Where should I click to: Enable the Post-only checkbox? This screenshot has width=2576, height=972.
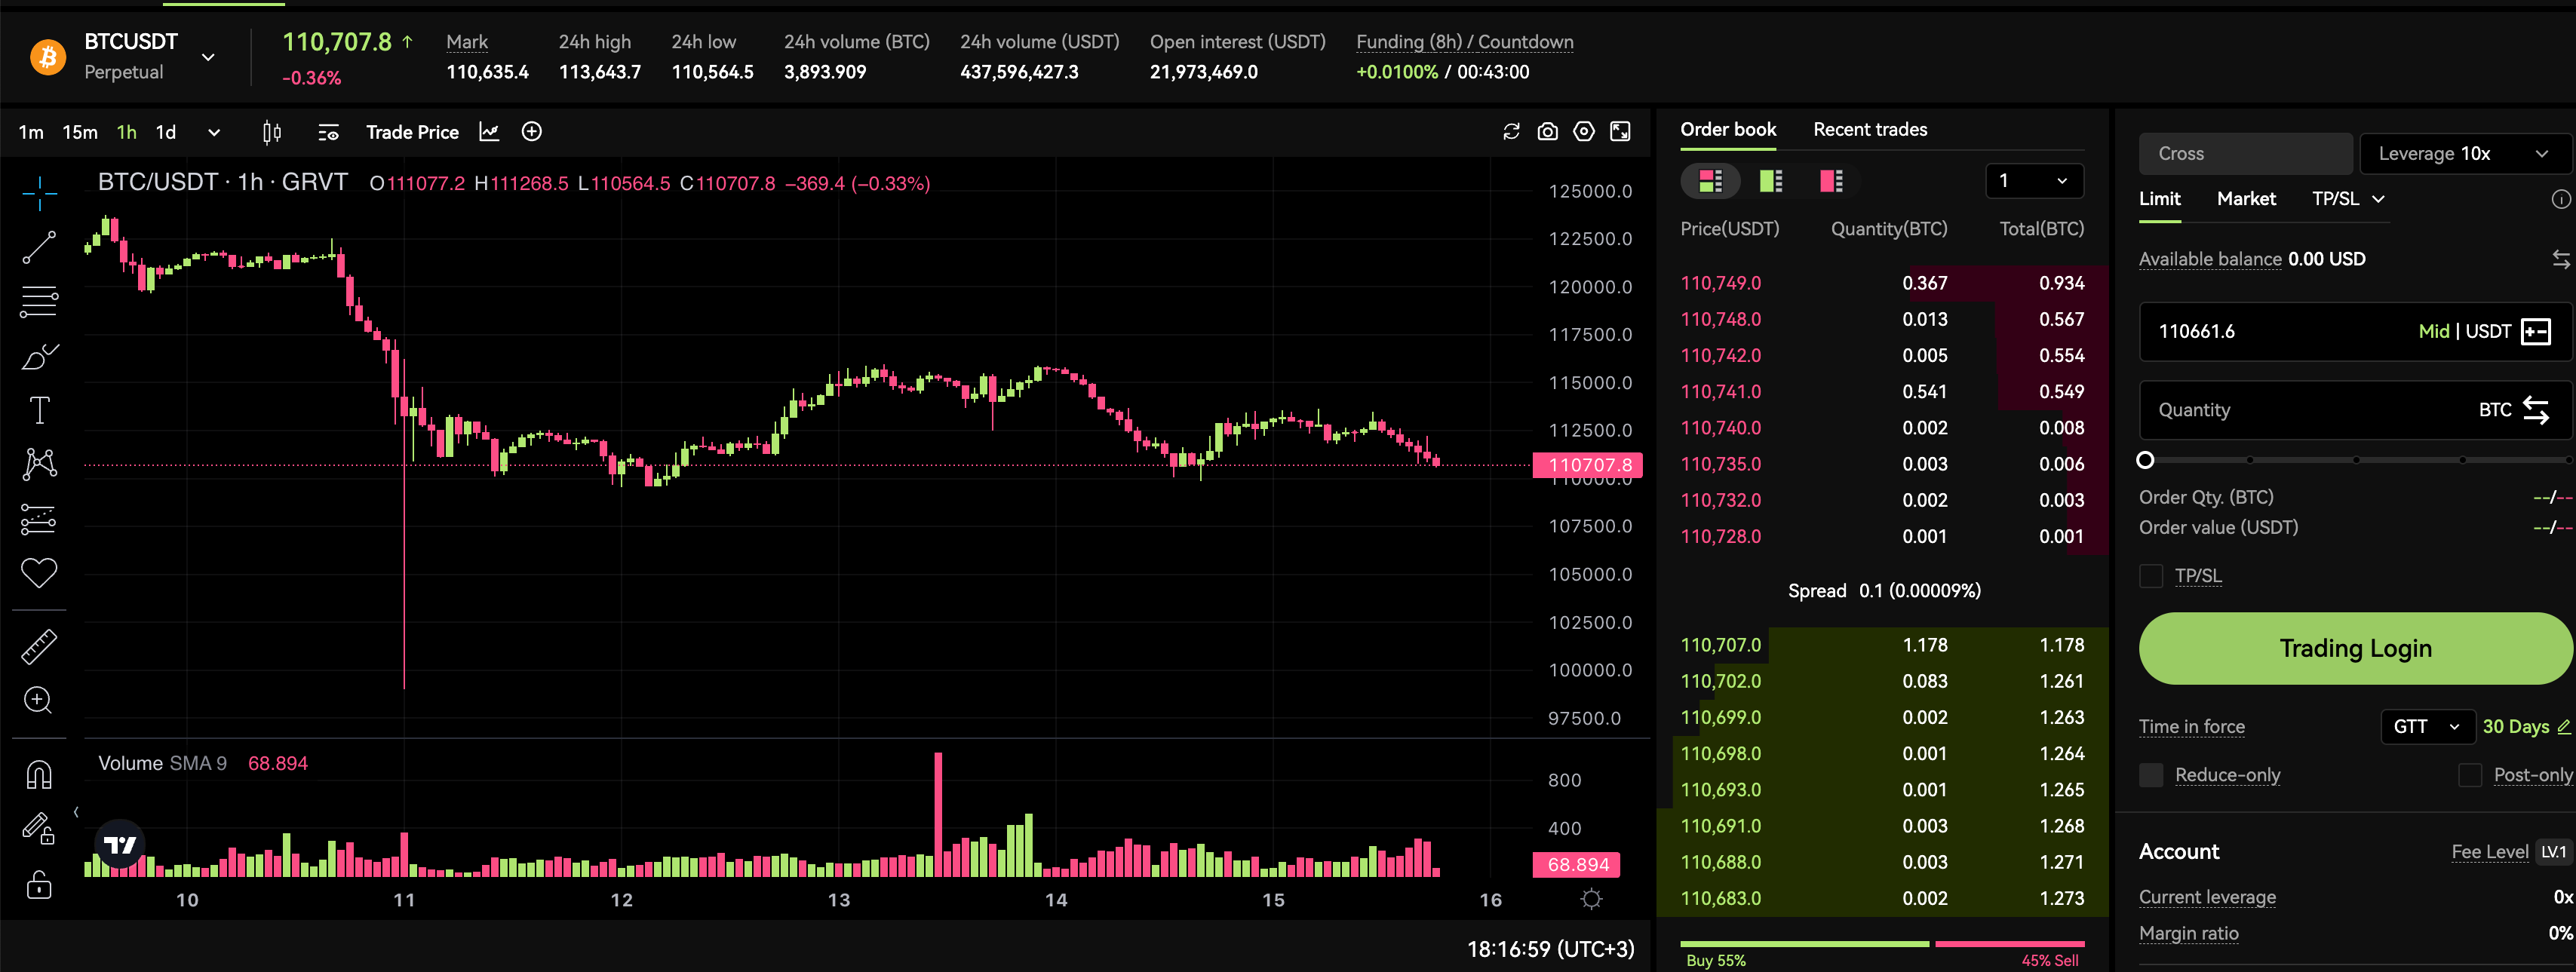pyautogui.click(x=2470, y=775)
